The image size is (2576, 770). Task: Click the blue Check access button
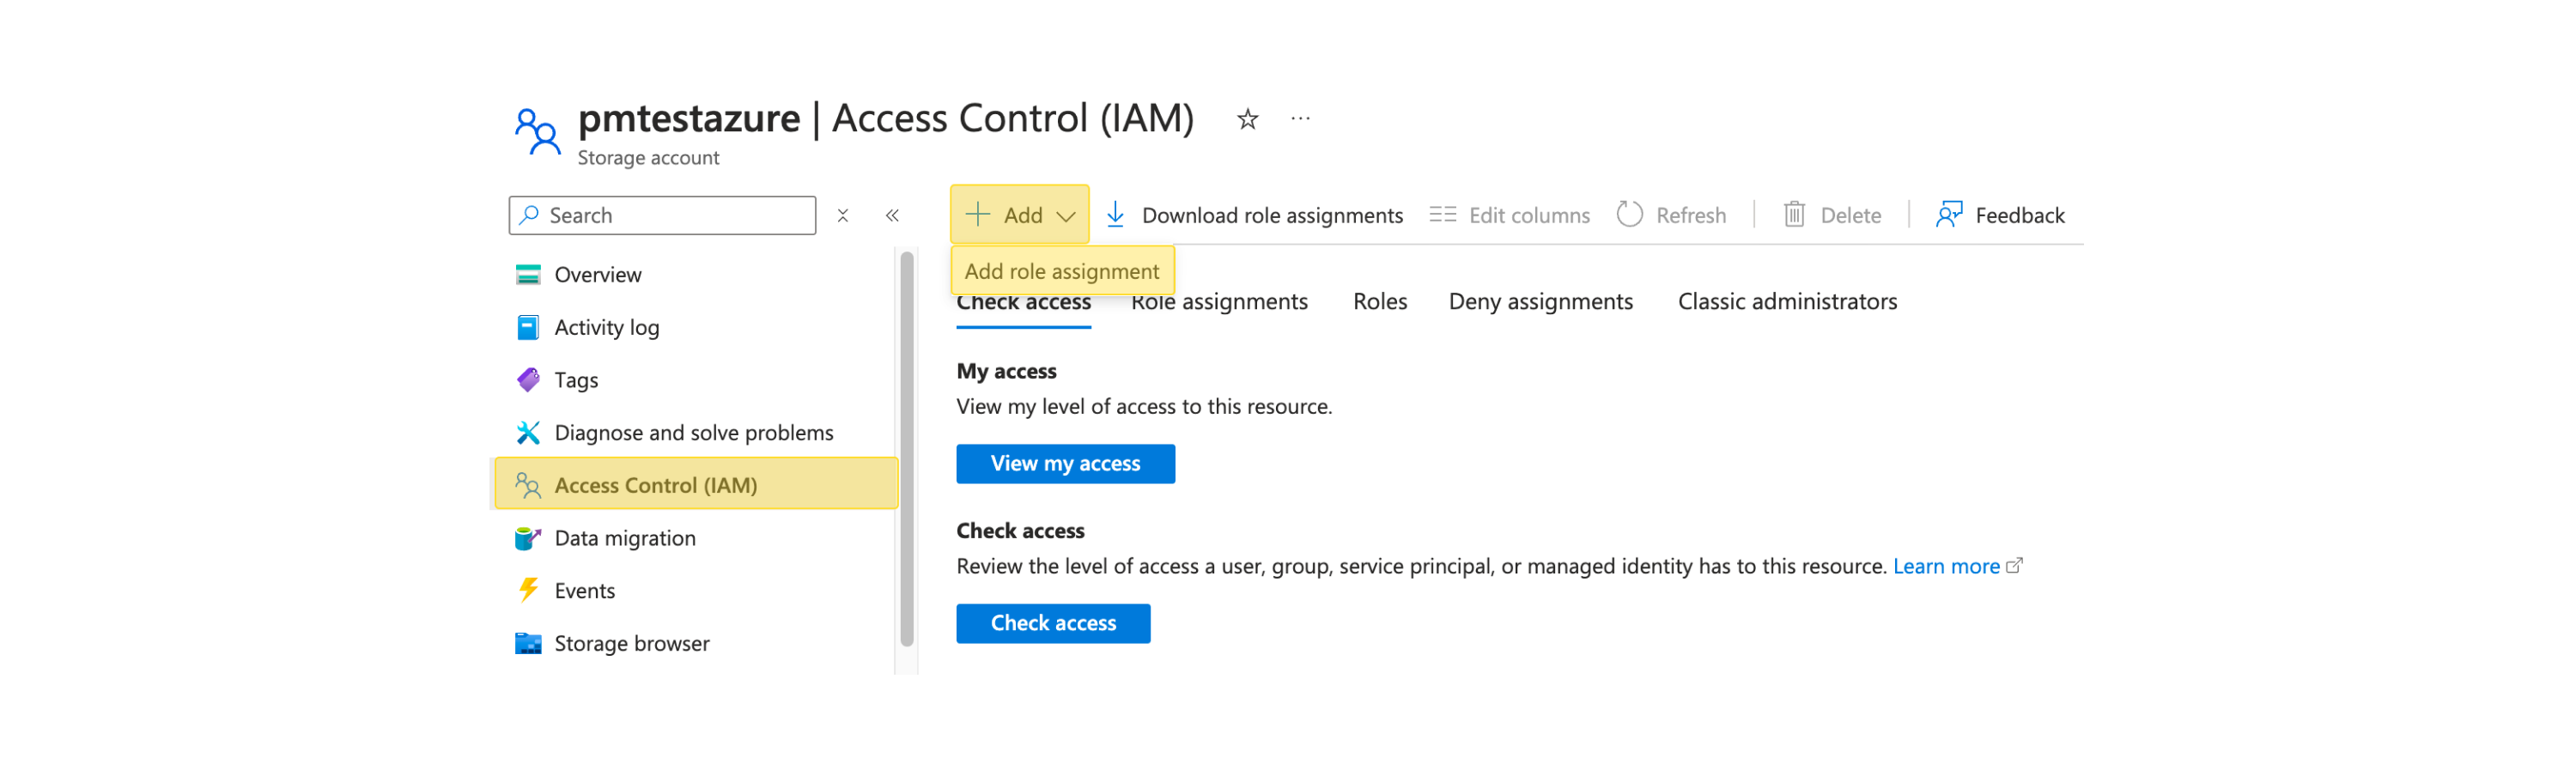coord(1053,624)
